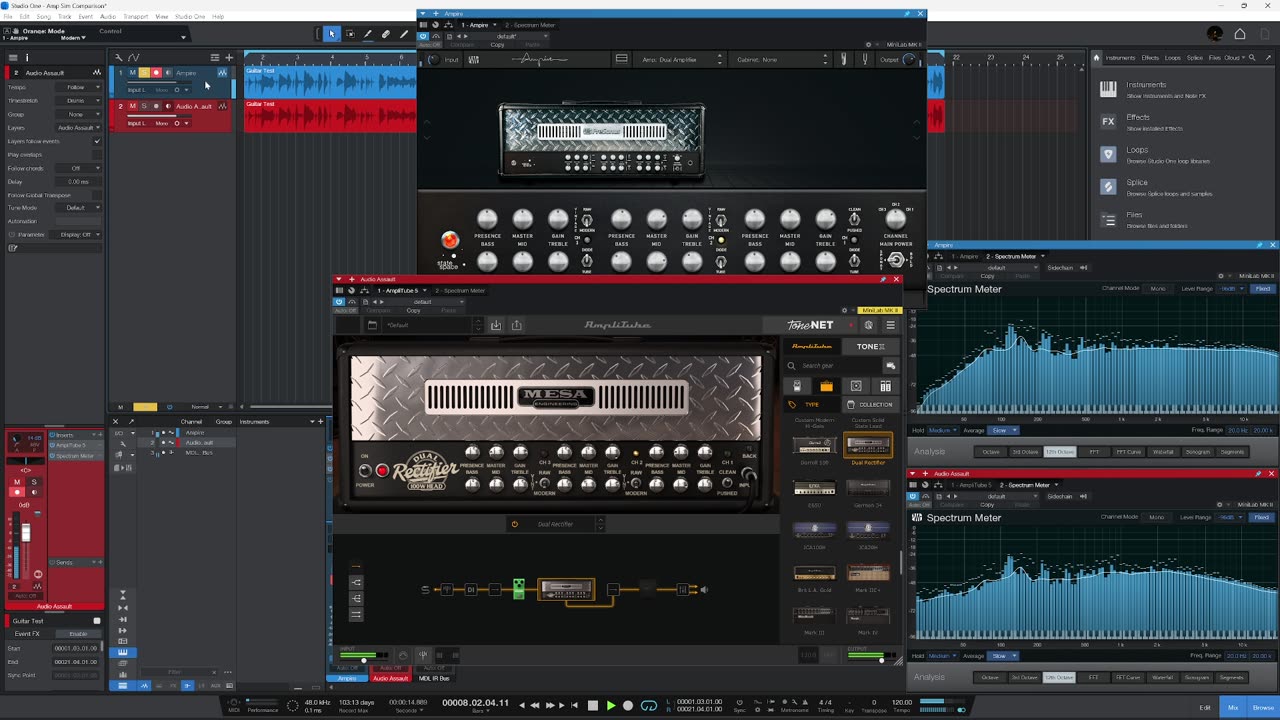Image resolution: width=1280 pixels, height=720 pixels.
Task: Select FFT analysis in upper Spectrum Meter
Action: 1095,452
